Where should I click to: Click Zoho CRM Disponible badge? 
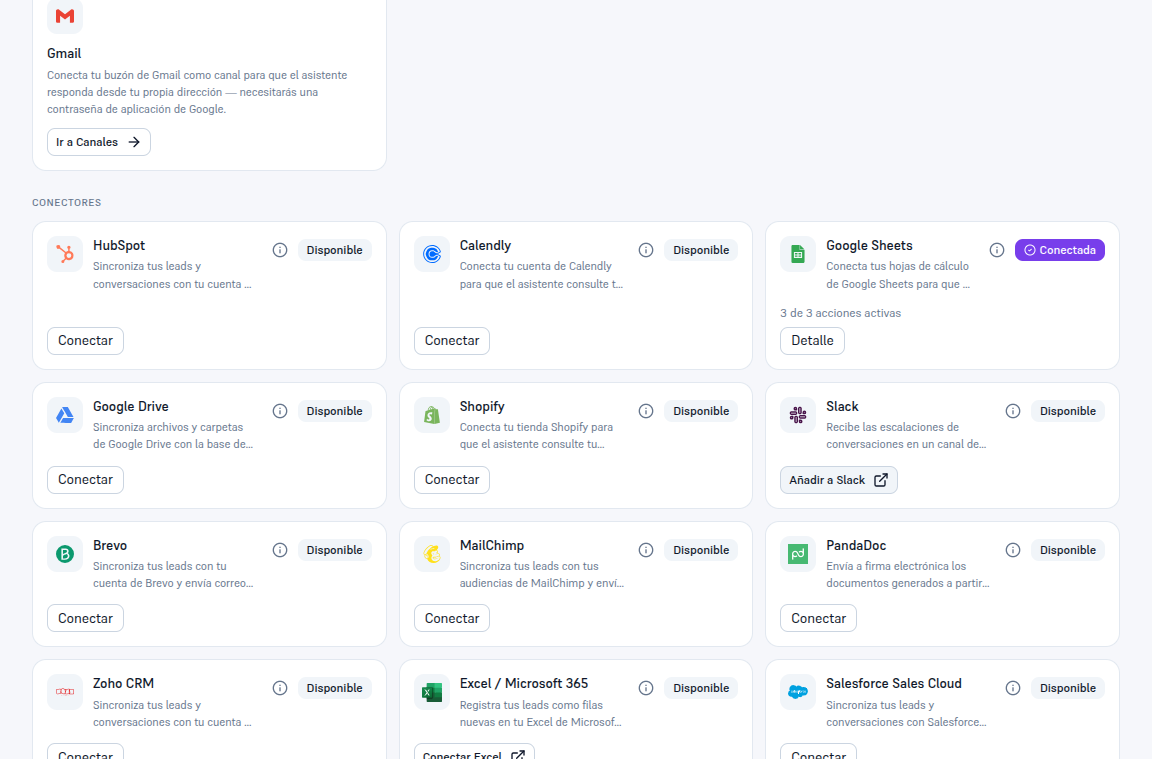click(x=334, y=688)
